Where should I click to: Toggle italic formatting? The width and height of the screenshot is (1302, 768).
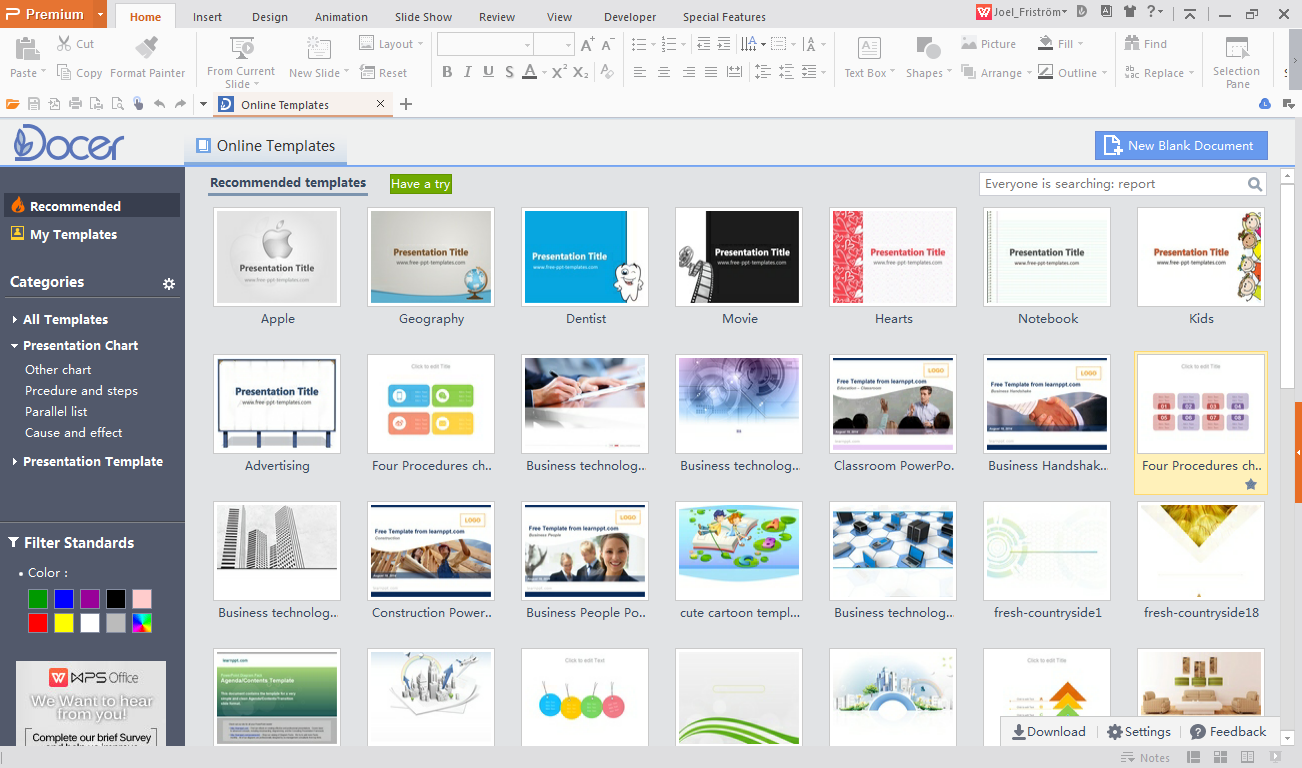click(466, 72)
